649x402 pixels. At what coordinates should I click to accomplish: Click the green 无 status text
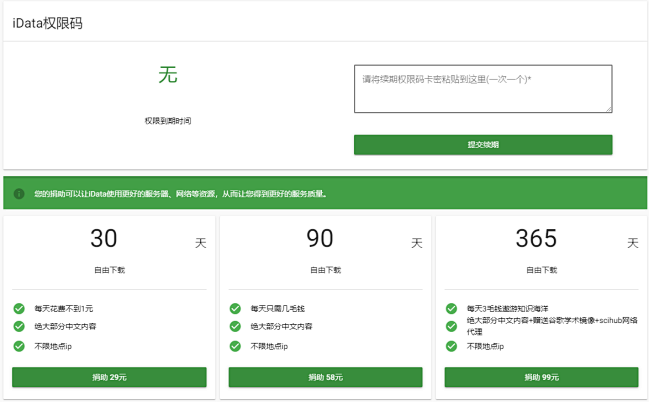pyautogui.click(x=168, y=75)
